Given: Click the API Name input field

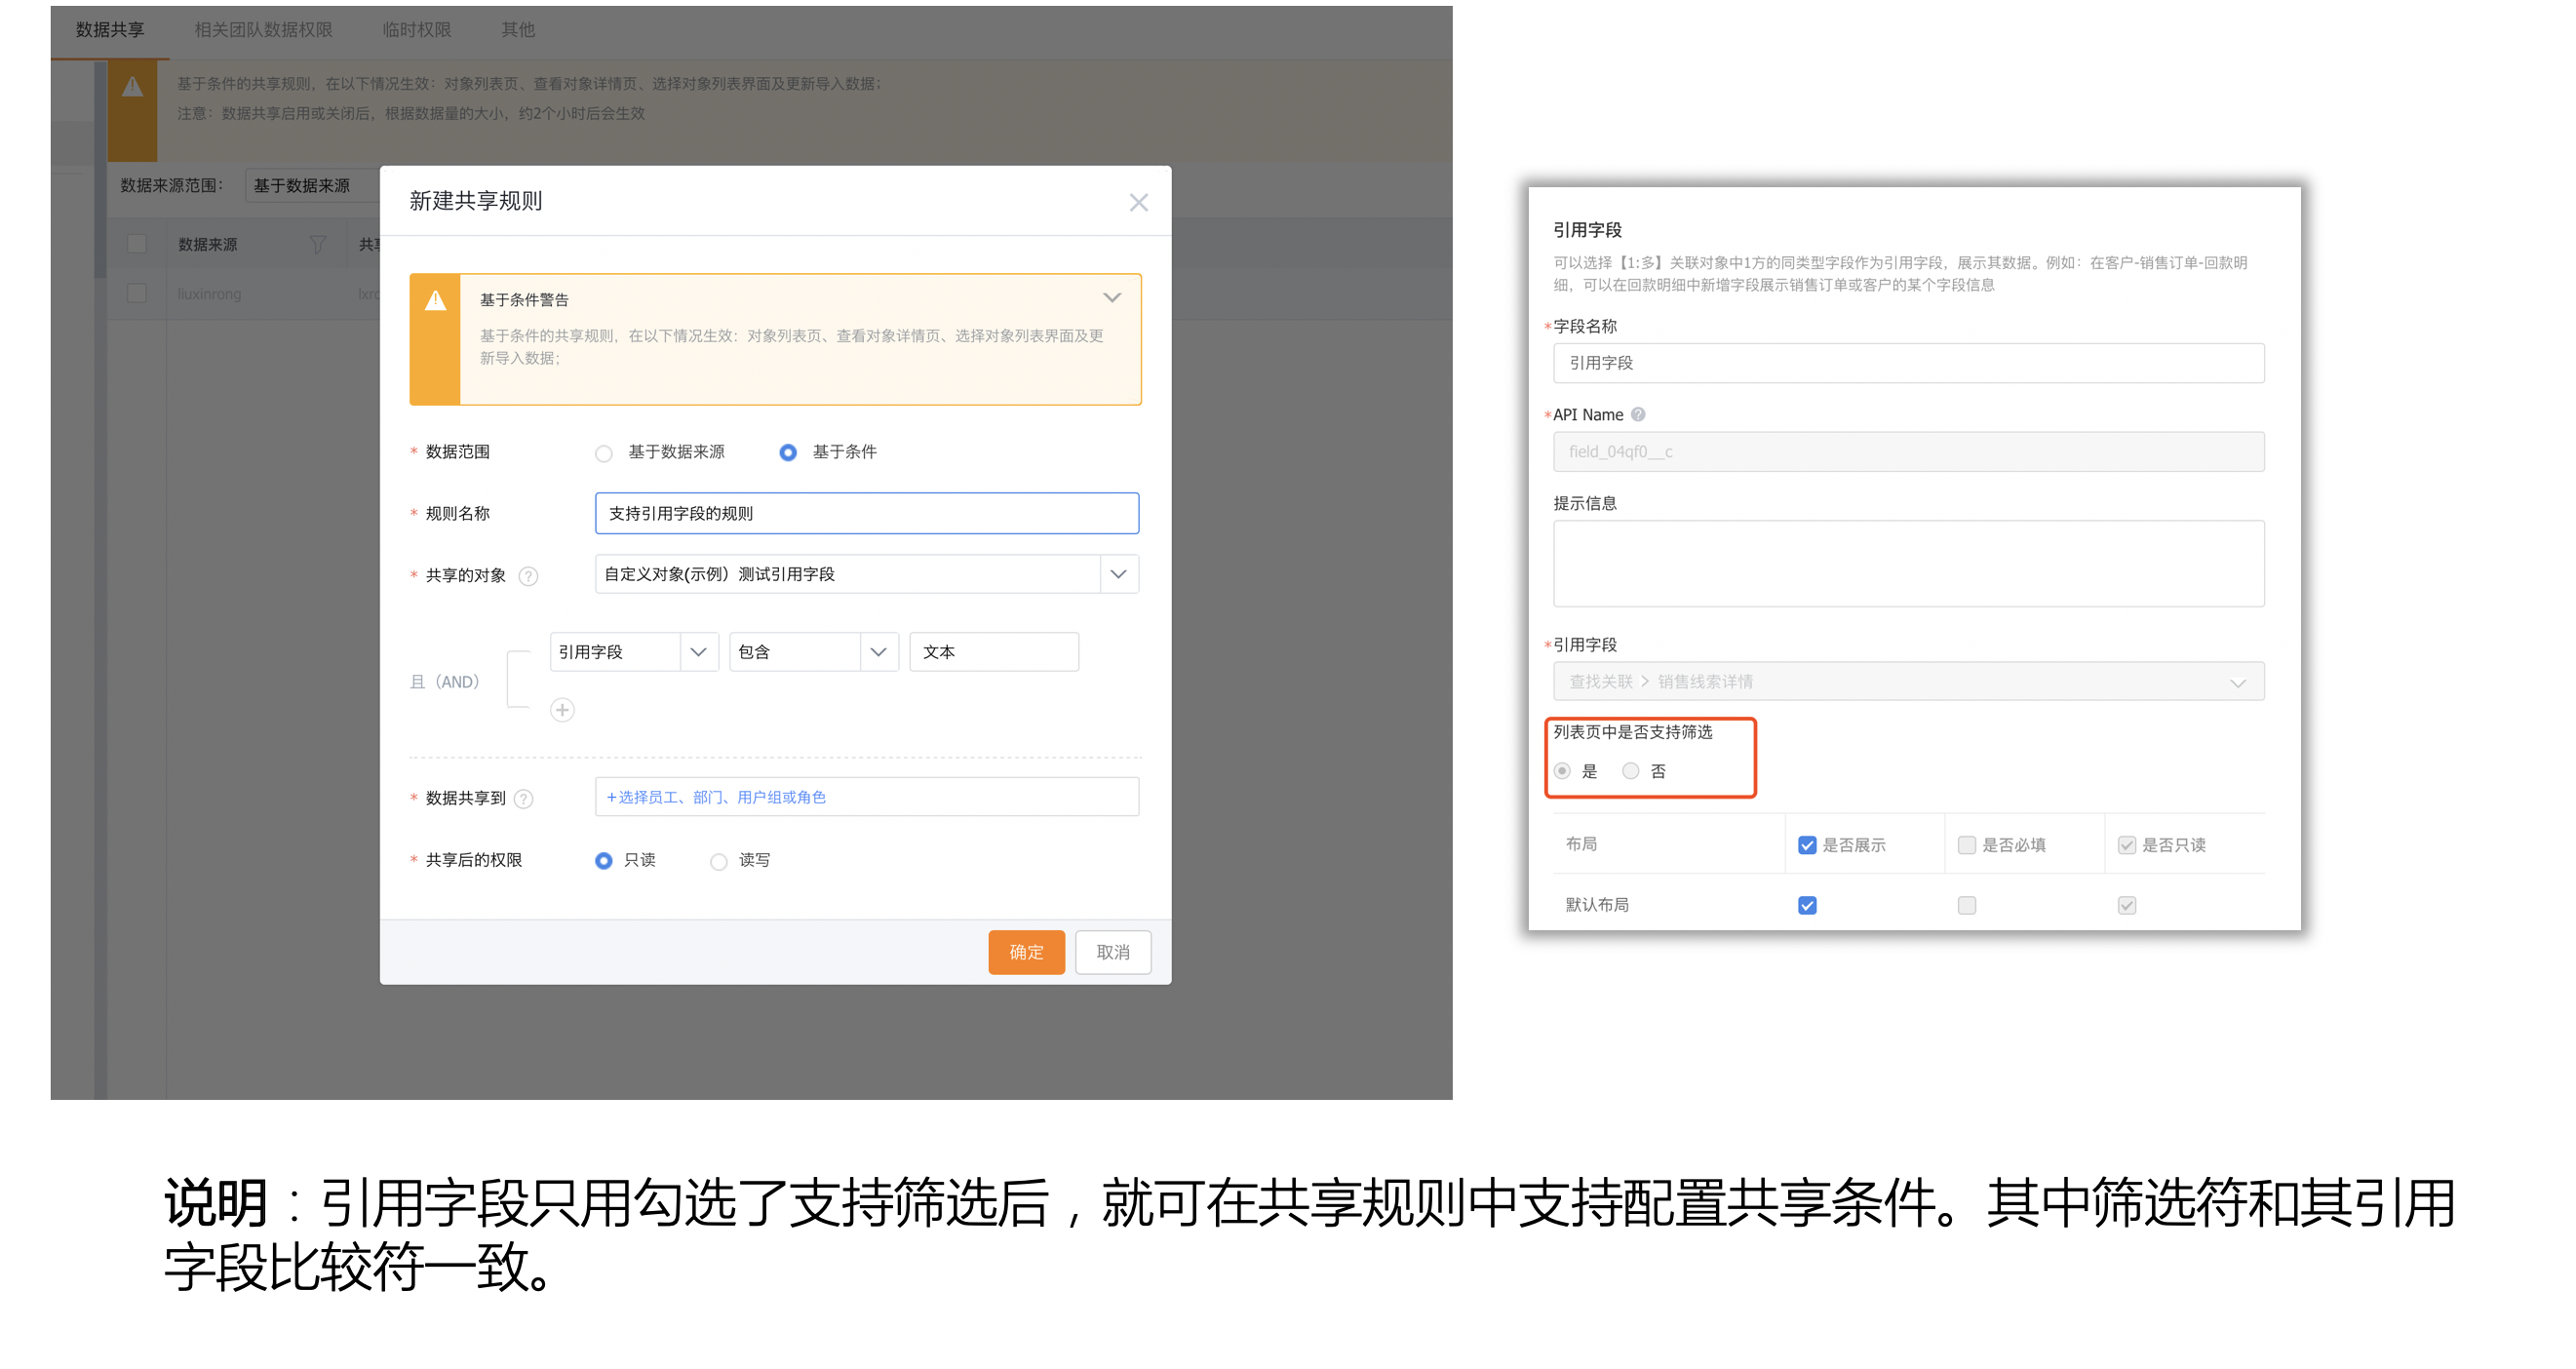Looking at the screenshot, I should click(x=1908, y=452).
